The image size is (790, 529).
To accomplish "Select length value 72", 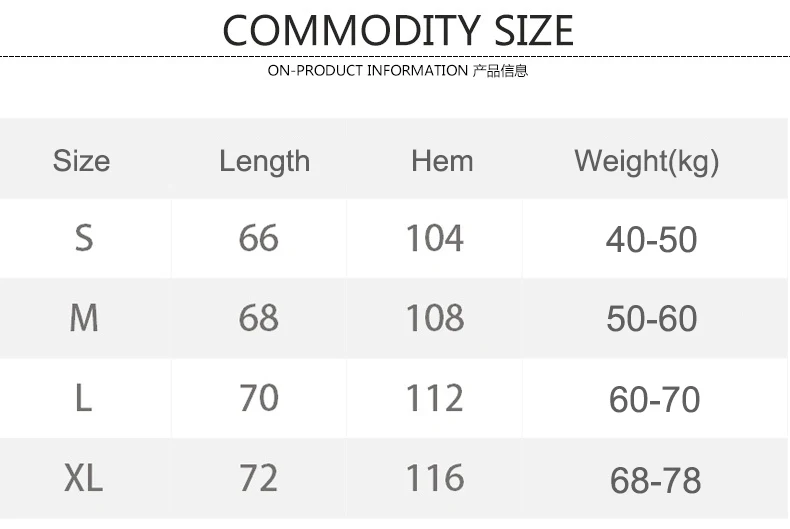I will click(x=258, y=478).
